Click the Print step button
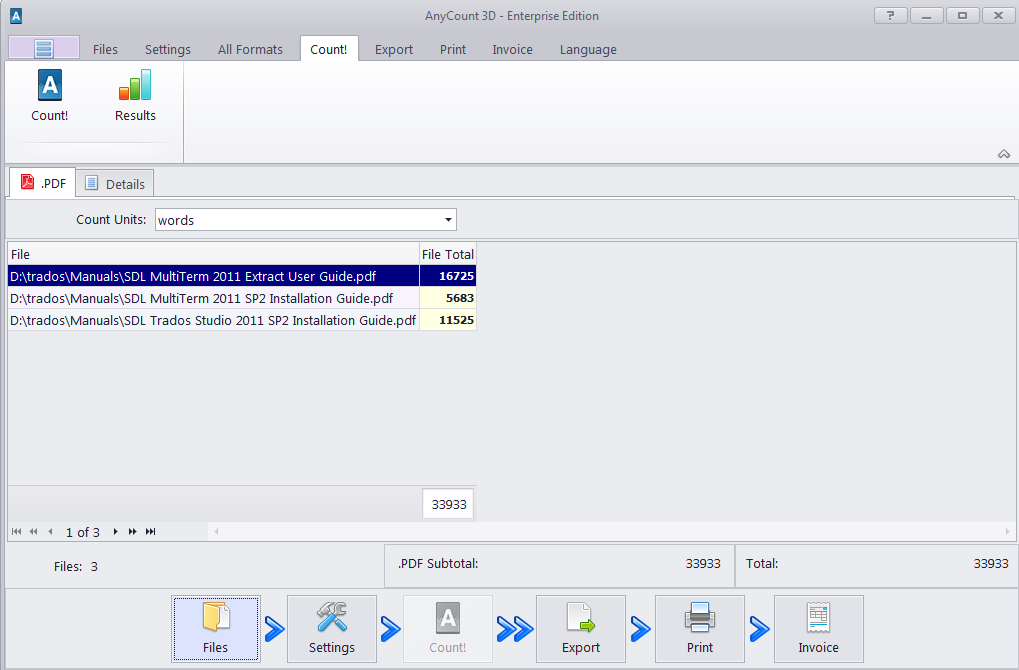Viewport: 1019px width, 670px height. tap(699, 628)
